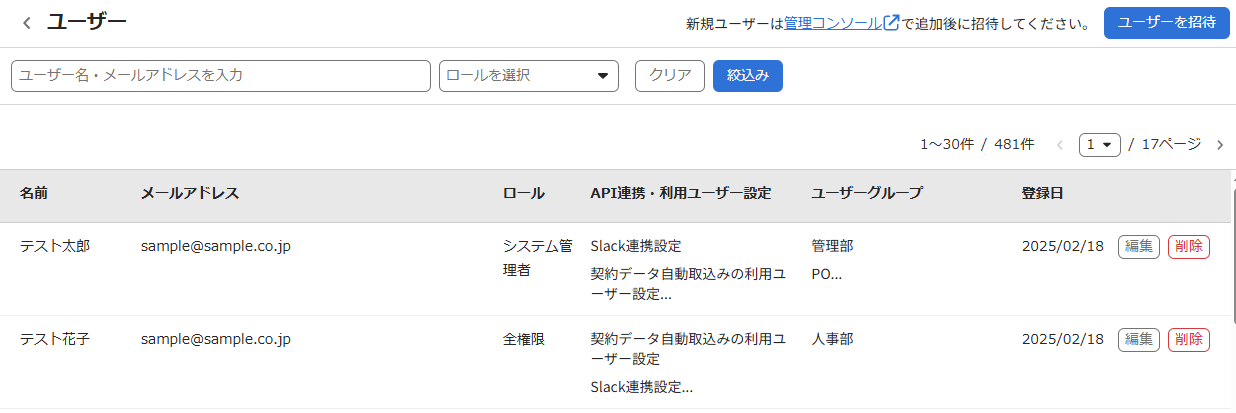Focus the user name and email search field
Viewport: 1236px width, 413px height.
(x=221, y=76)
